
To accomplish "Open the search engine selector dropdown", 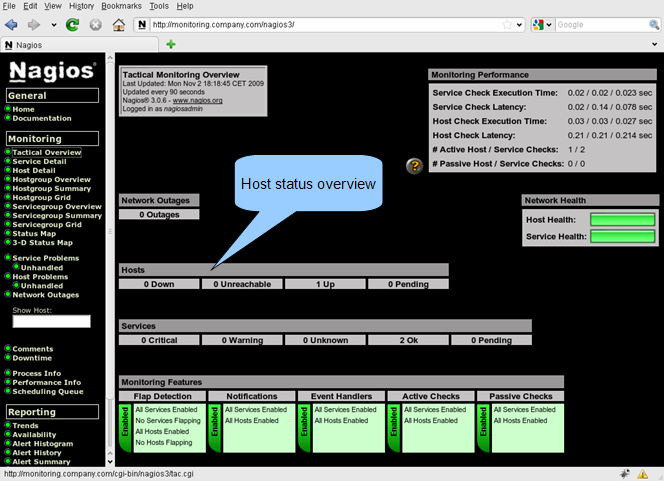I will [x=549, y=25].
